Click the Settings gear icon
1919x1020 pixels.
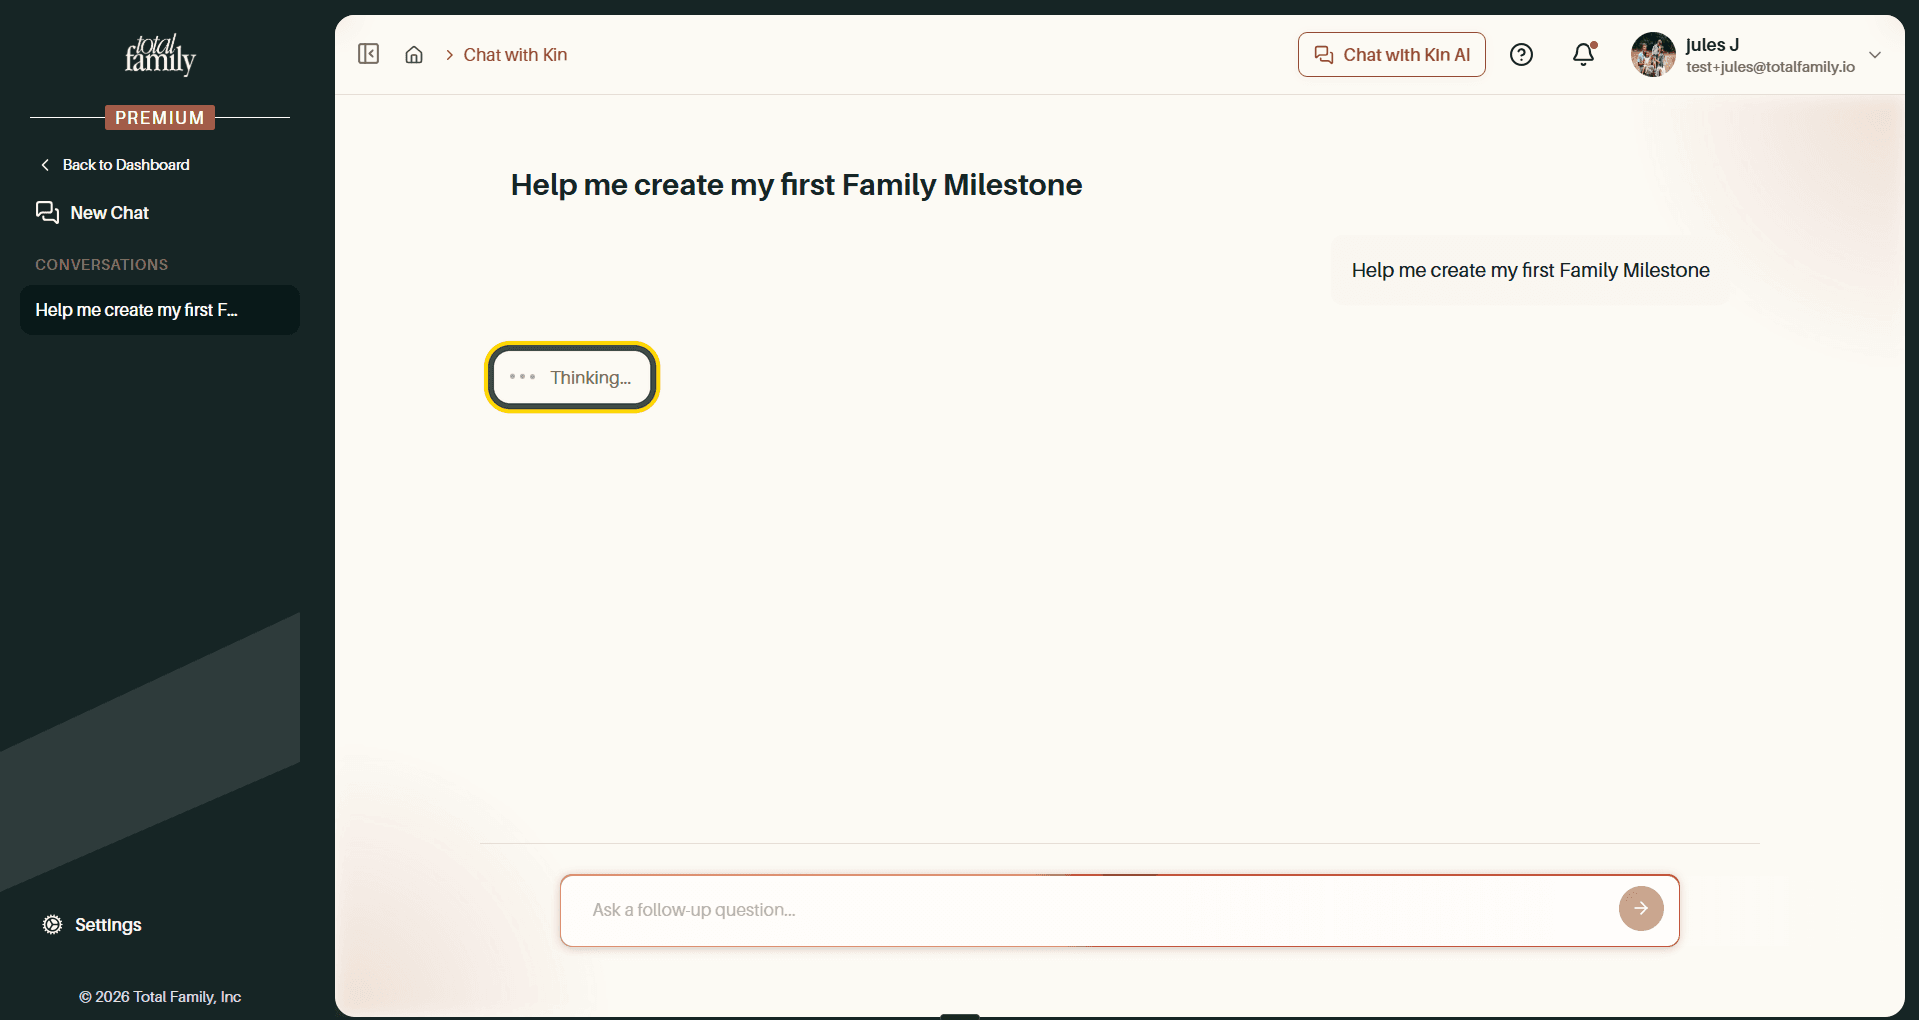[x=52, y=925]
